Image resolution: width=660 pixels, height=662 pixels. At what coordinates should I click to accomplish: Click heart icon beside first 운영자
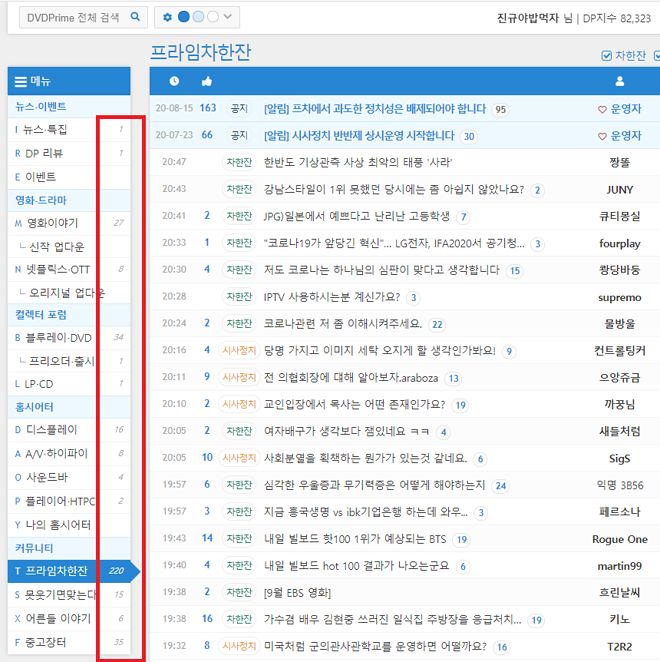pyautogui.click(x=602, y=109)
